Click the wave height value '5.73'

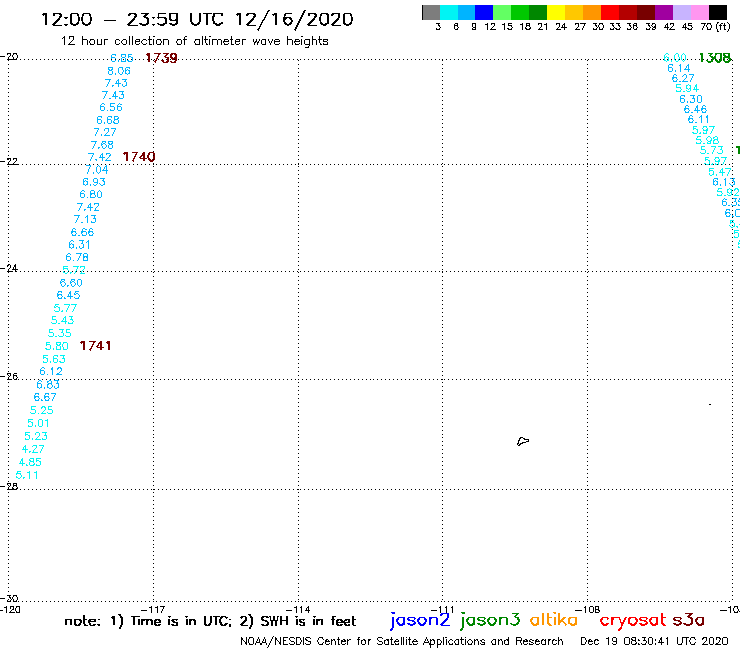[x=712, y=151]
